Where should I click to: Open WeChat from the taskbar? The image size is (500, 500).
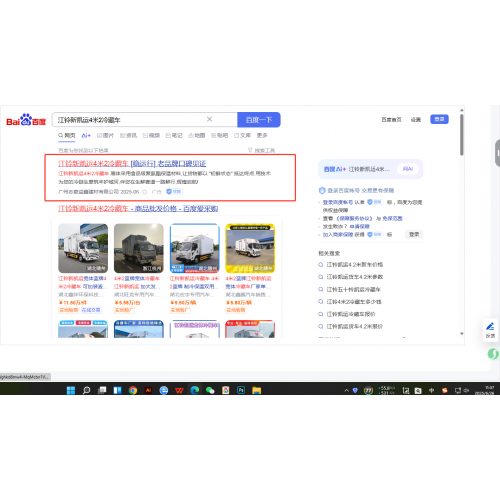pos(210,390)
